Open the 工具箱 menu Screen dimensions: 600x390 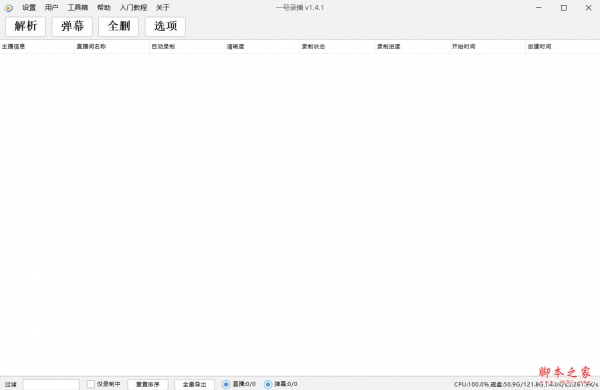[x=78, y=8]
